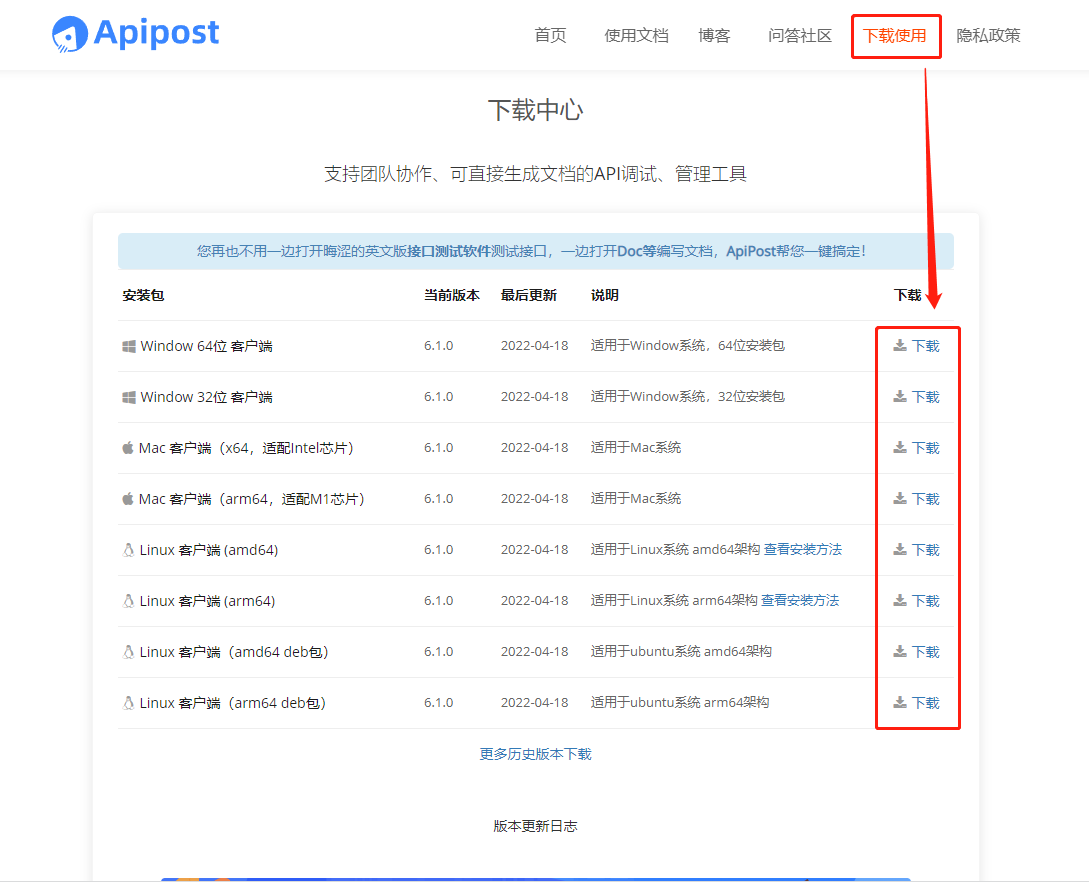Click download icon for Mac arm64 M1 client
Viewport: 1089px width, 882px height.
[x=899, y=498]
